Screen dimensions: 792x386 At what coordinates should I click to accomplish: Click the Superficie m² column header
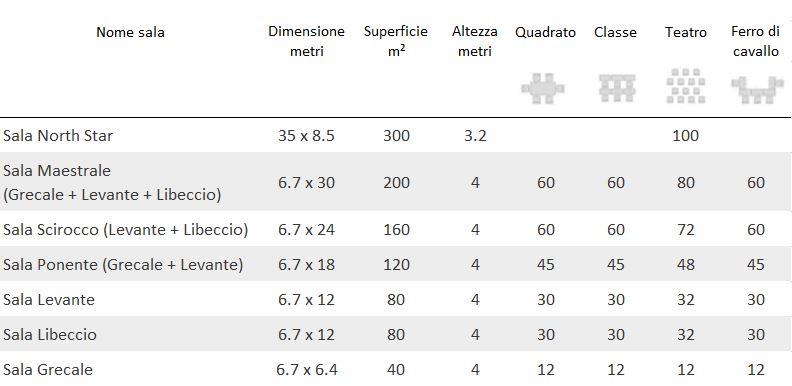(x=395, y=41)
